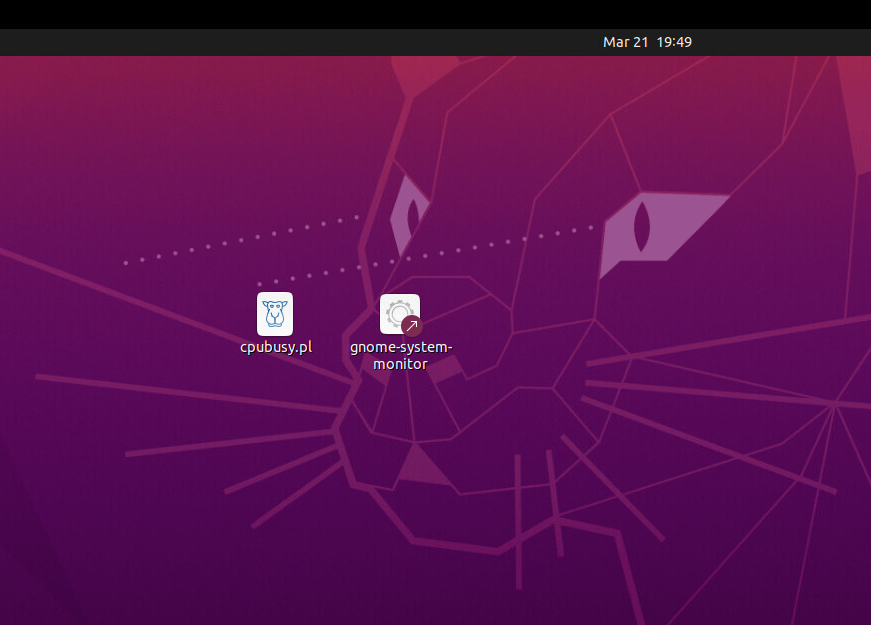Click the gnome-system-monitor name label
This screenshot has height=625, width=871.
(401, 356)
